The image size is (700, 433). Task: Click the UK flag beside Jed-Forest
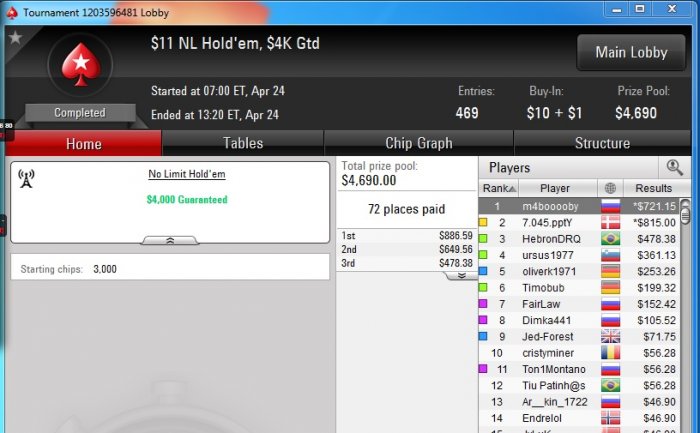click(x=610, y=337)
